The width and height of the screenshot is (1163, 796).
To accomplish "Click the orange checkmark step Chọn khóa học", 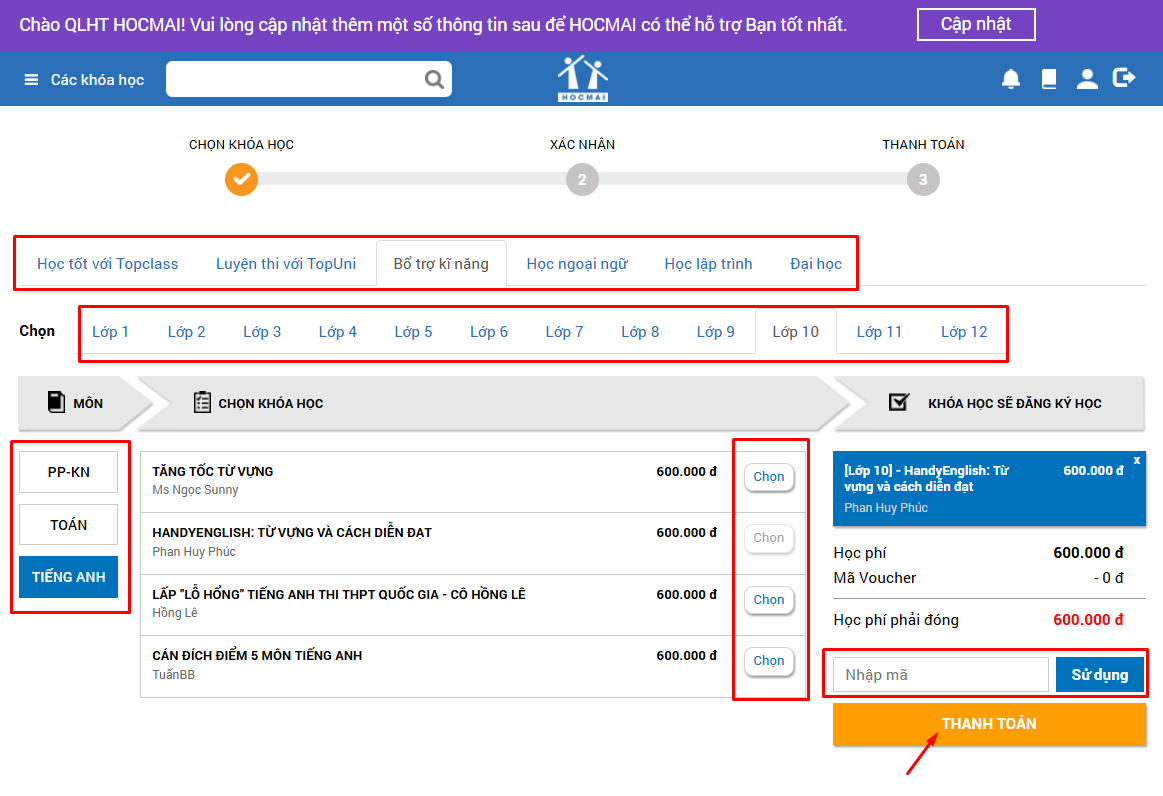I will click(241, 180).
